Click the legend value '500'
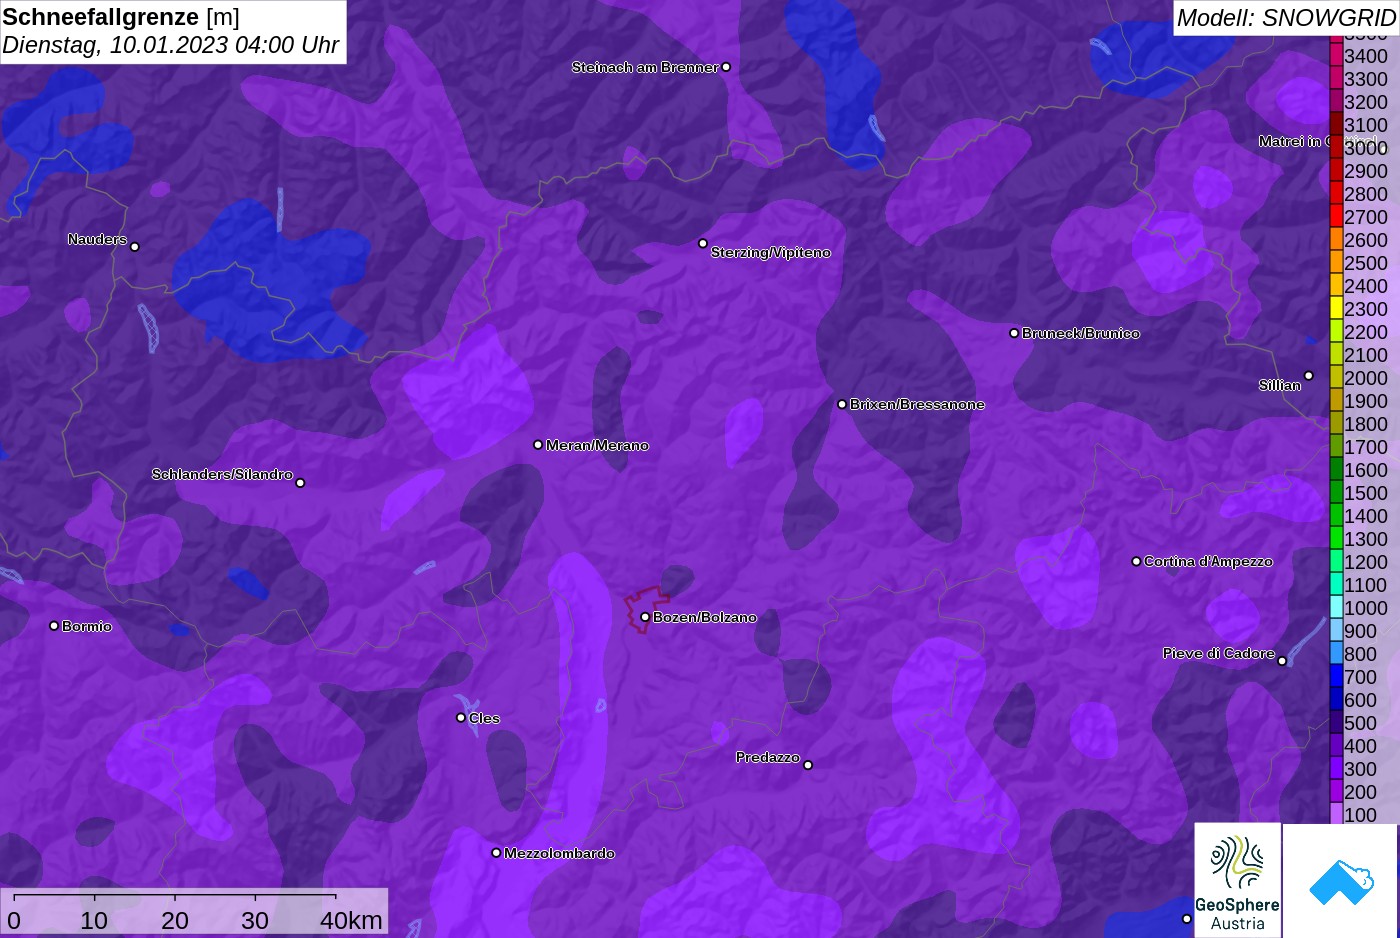The width and height of the screenshot is (1400, 938). click(1360, 723)
